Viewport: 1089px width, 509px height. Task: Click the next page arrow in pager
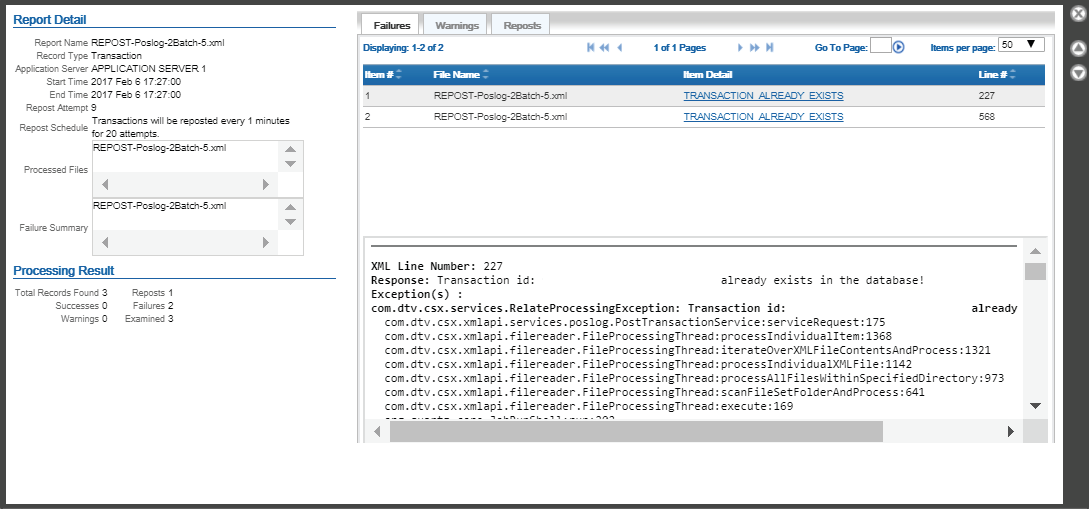(740, 47)
